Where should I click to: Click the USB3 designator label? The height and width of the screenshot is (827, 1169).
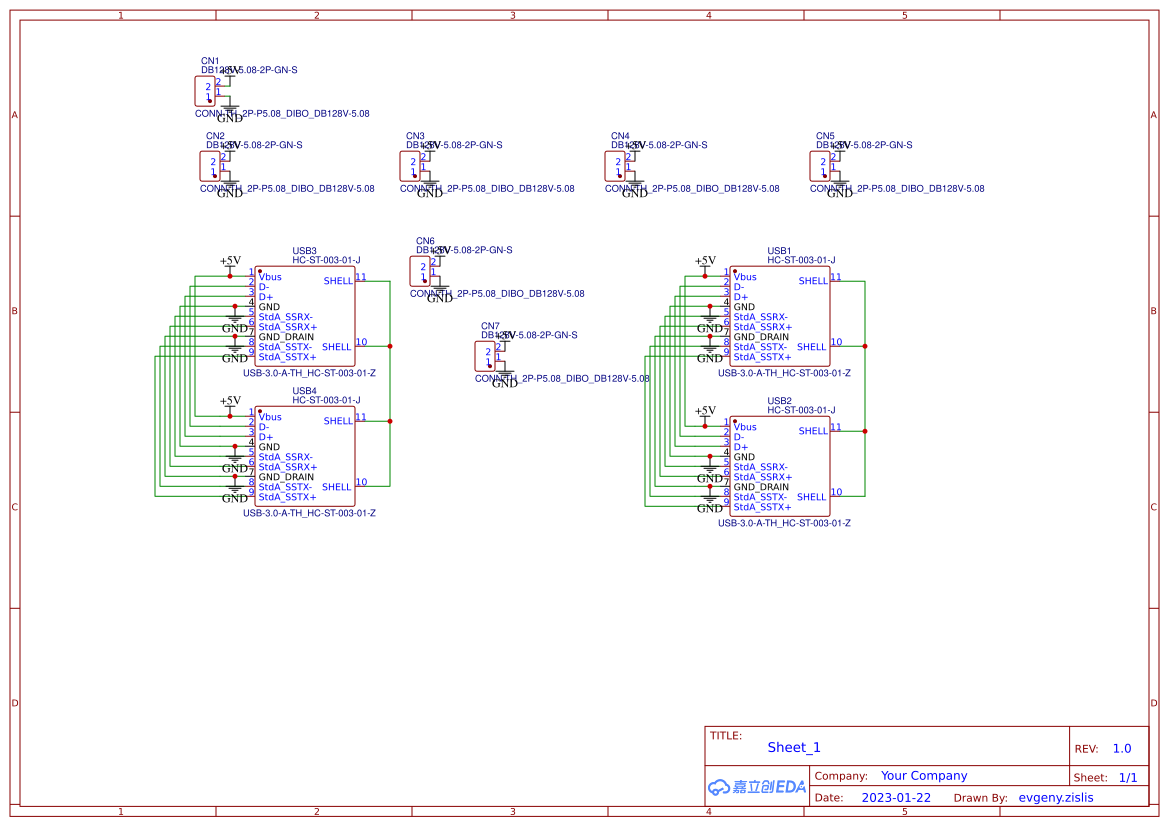tap(304, 251)
